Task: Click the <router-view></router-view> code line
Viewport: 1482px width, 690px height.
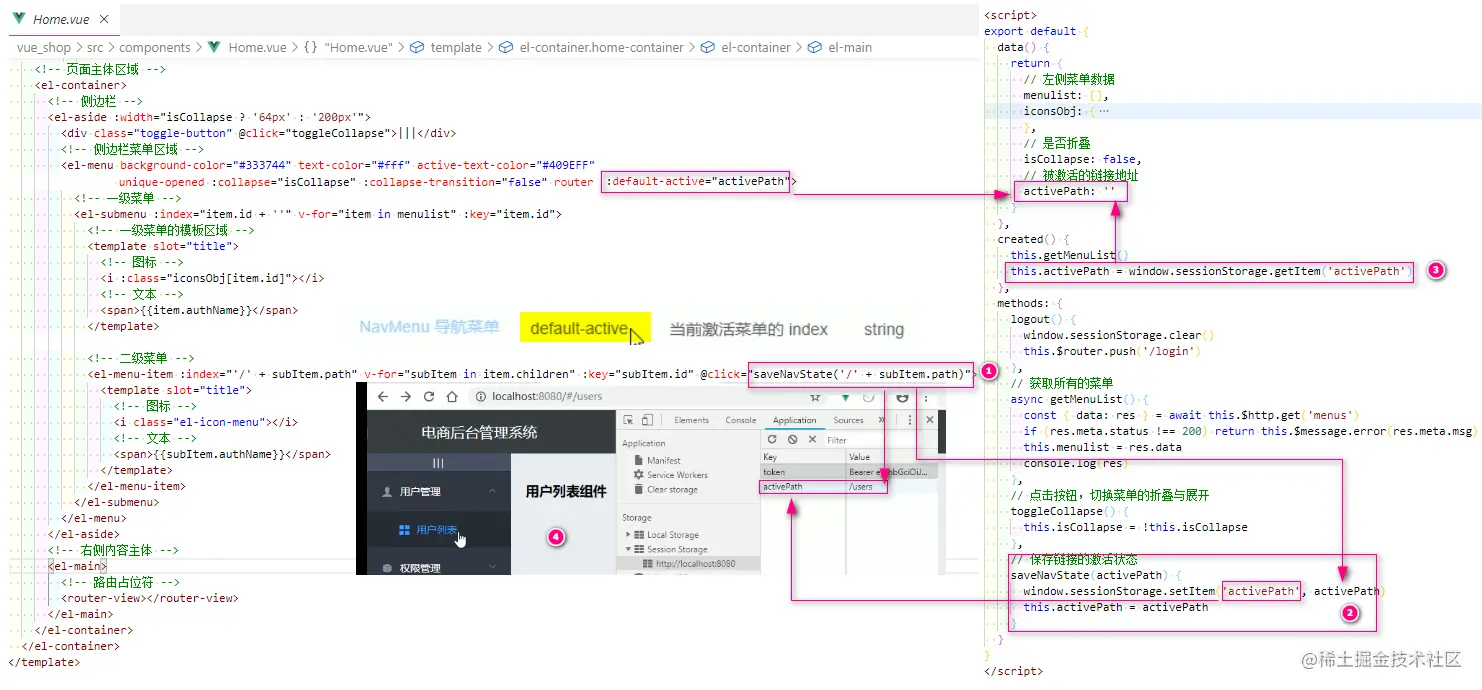Action: pyautogui.click(x=149, y=598)
